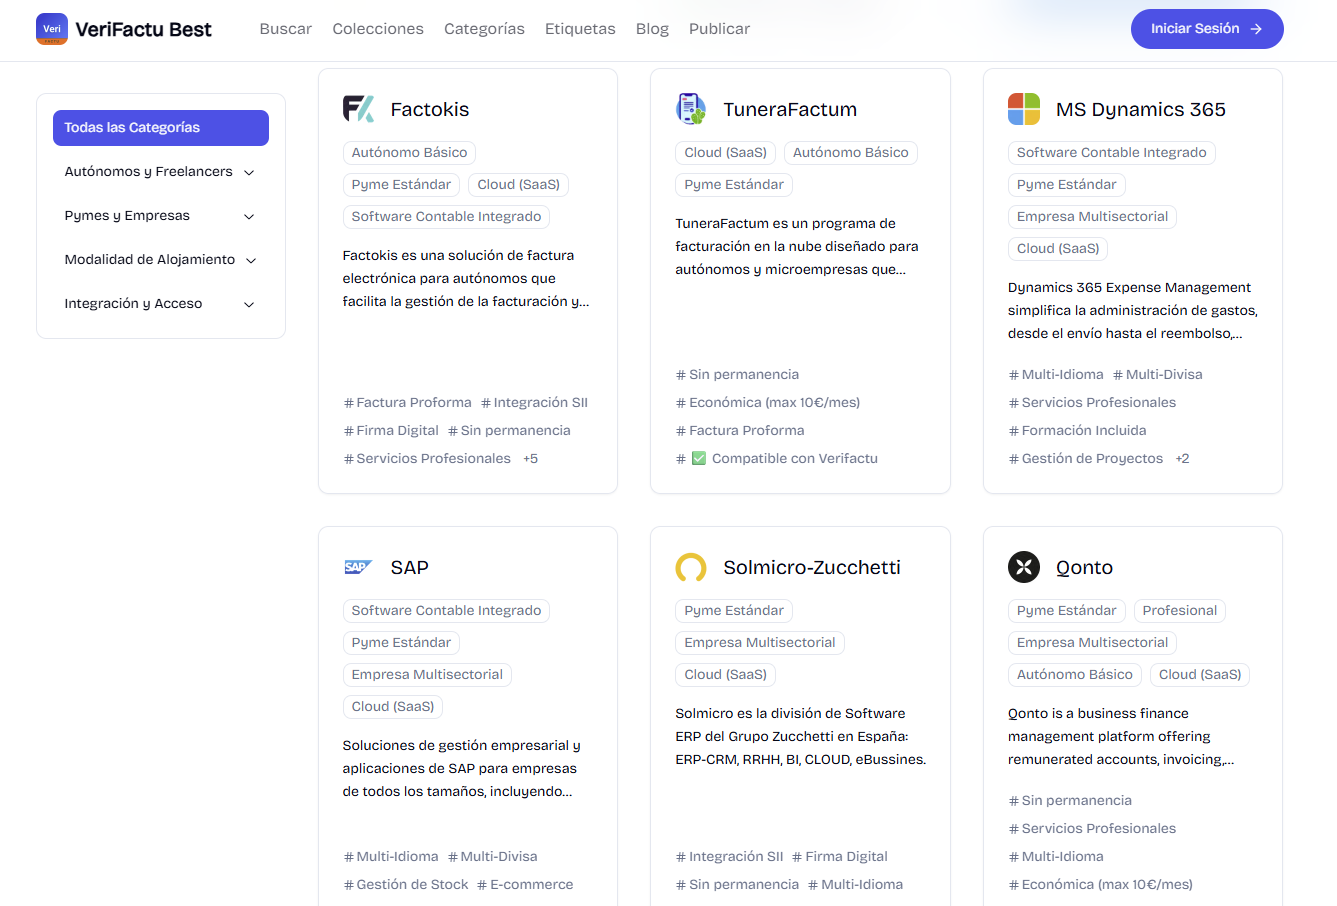Click Solmicro description about Grupo Zucchetti
This screenshot has height=906, width=1337.
pos(801,737)
